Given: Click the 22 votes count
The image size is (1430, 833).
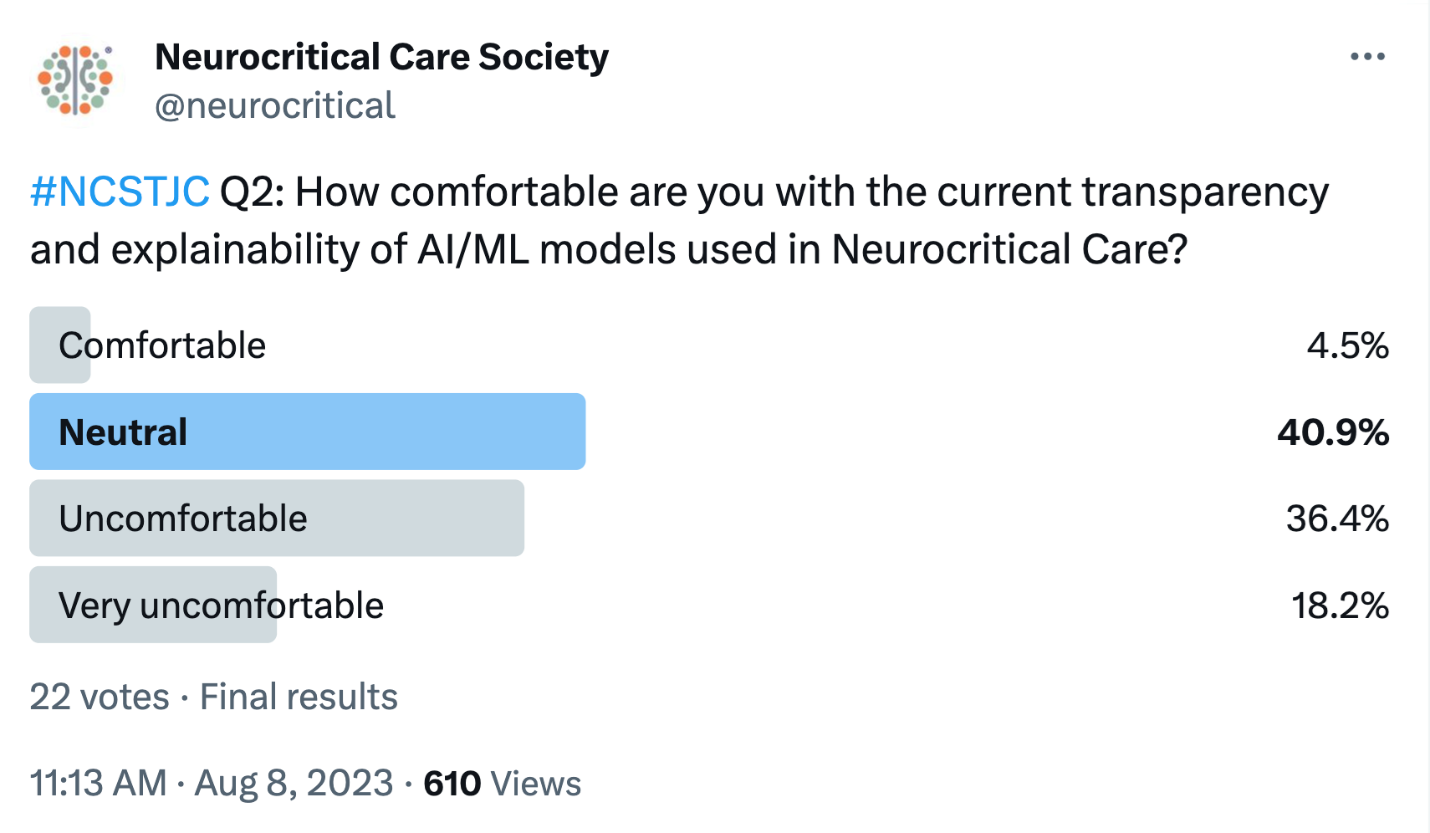Looking at the screenshot, I should [99, 696].
